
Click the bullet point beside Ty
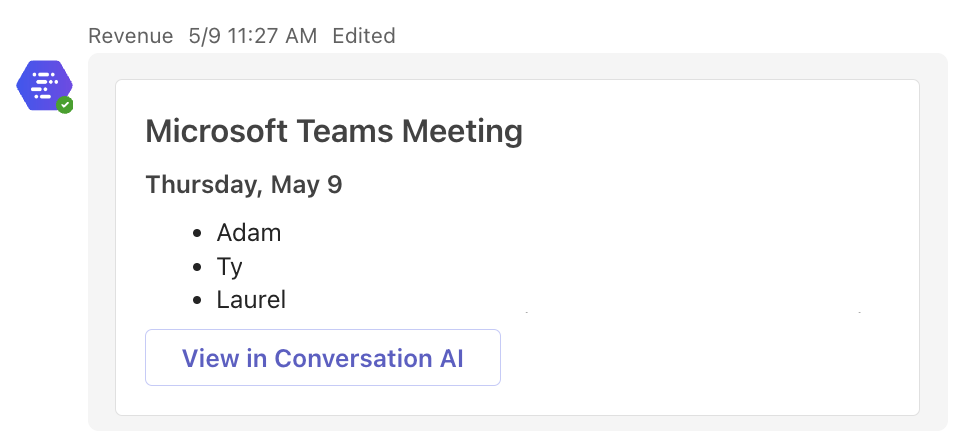click(x=197, y=267)
